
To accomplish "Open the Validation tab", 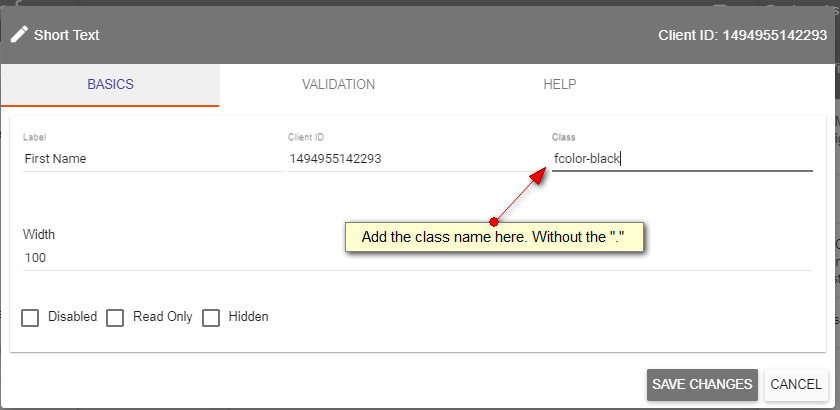I will pos(338,85).
